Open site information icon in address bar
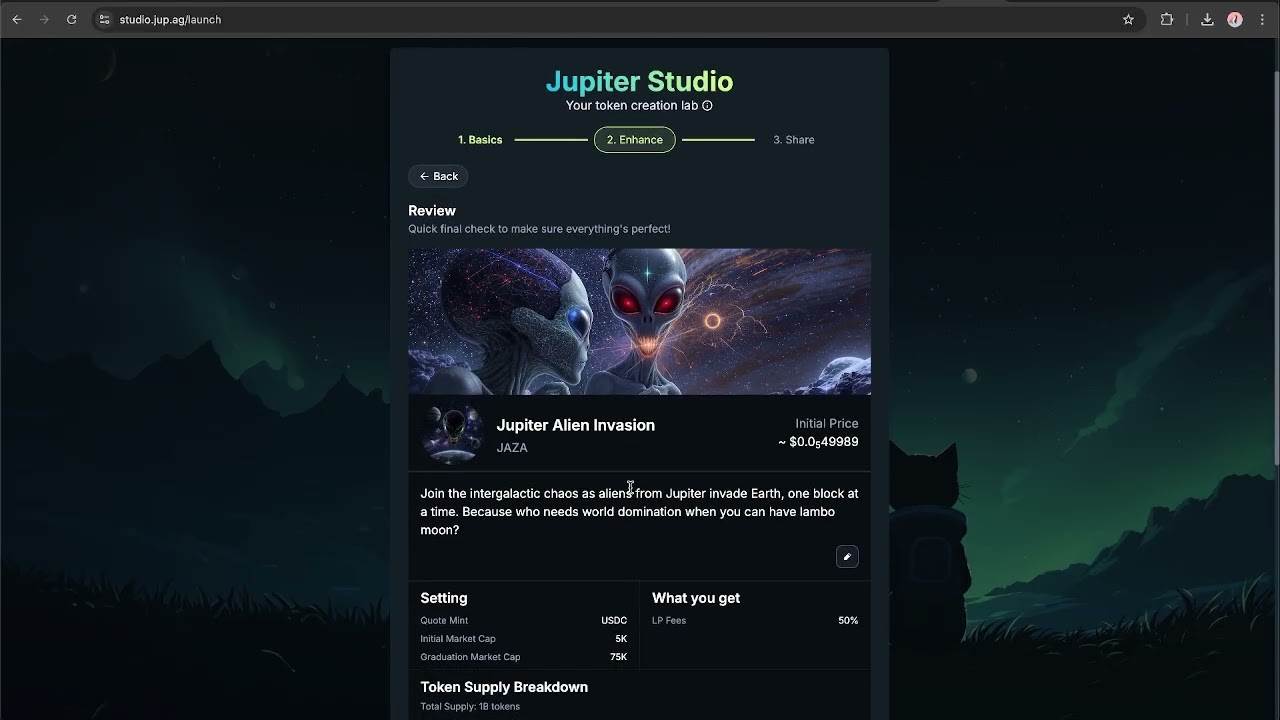Viewport: 1280px width, 720px height. click(104, 19)
